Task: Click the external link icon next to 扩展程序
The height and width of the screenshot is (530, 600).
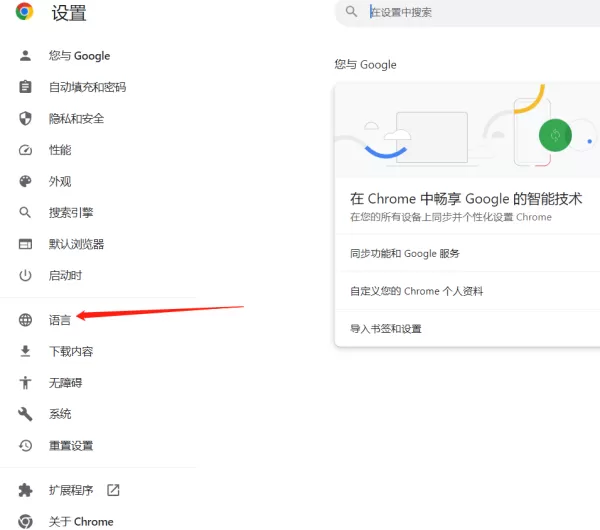Action: point(113,490)
